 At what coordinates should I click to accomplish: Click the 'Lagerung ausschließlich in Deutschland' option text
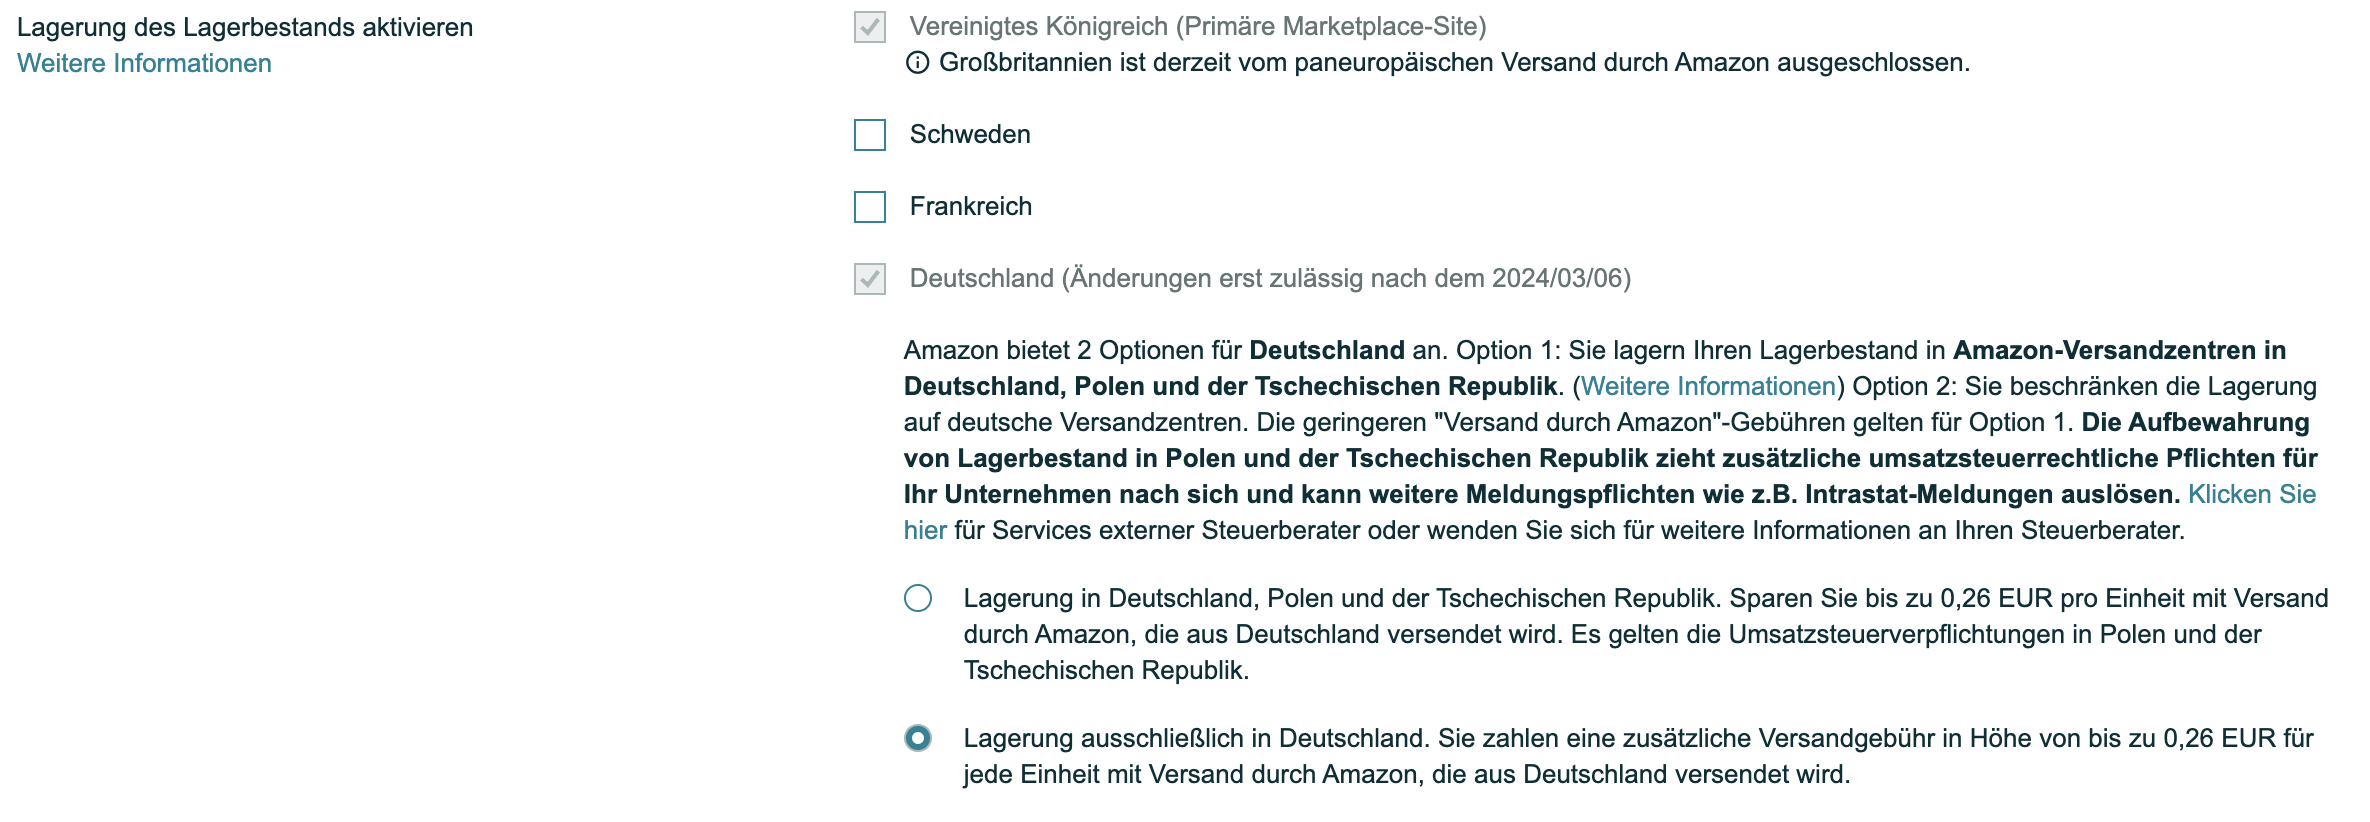click(x=1639, y=756)
